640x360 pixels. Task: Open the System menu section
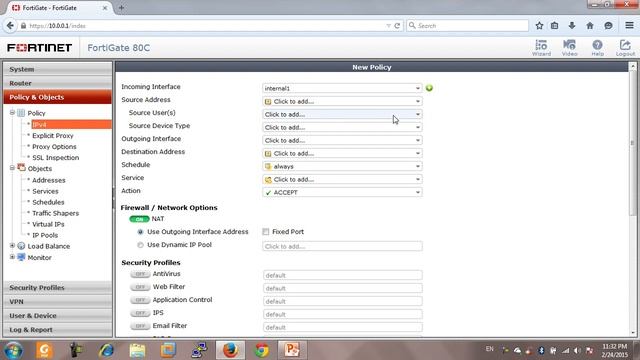point(58,69)
